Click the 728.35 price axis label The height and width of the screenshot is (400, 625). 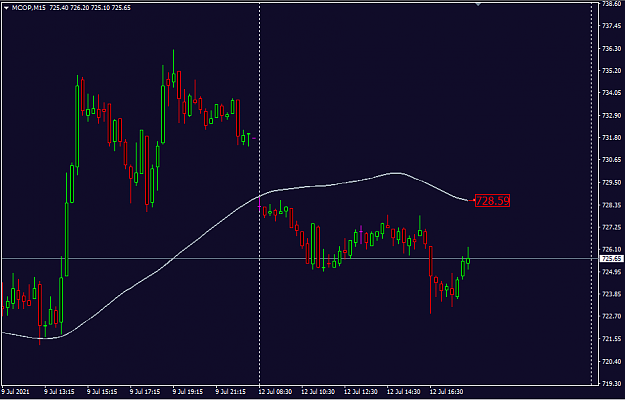(612, 205)
